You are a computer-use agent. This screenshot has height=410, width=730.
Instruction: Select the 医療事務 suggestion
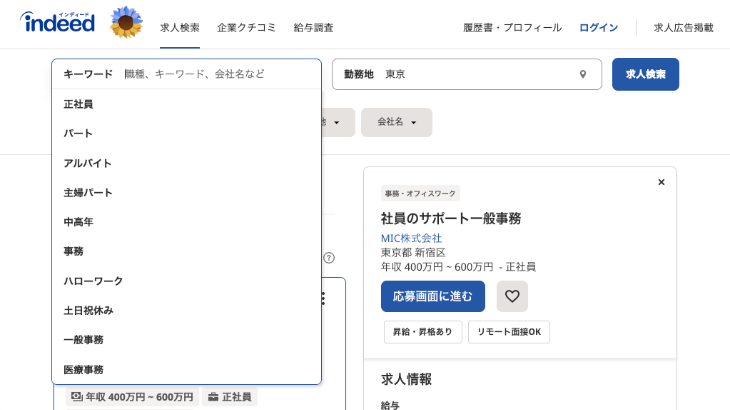click(x=186, y=370)
